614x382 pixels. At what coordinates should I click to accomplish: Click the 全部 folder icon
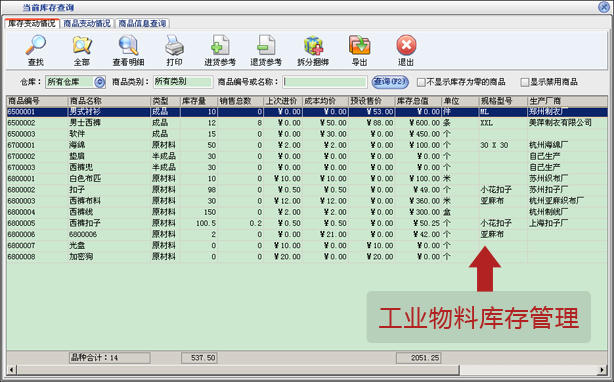(82, 45)
